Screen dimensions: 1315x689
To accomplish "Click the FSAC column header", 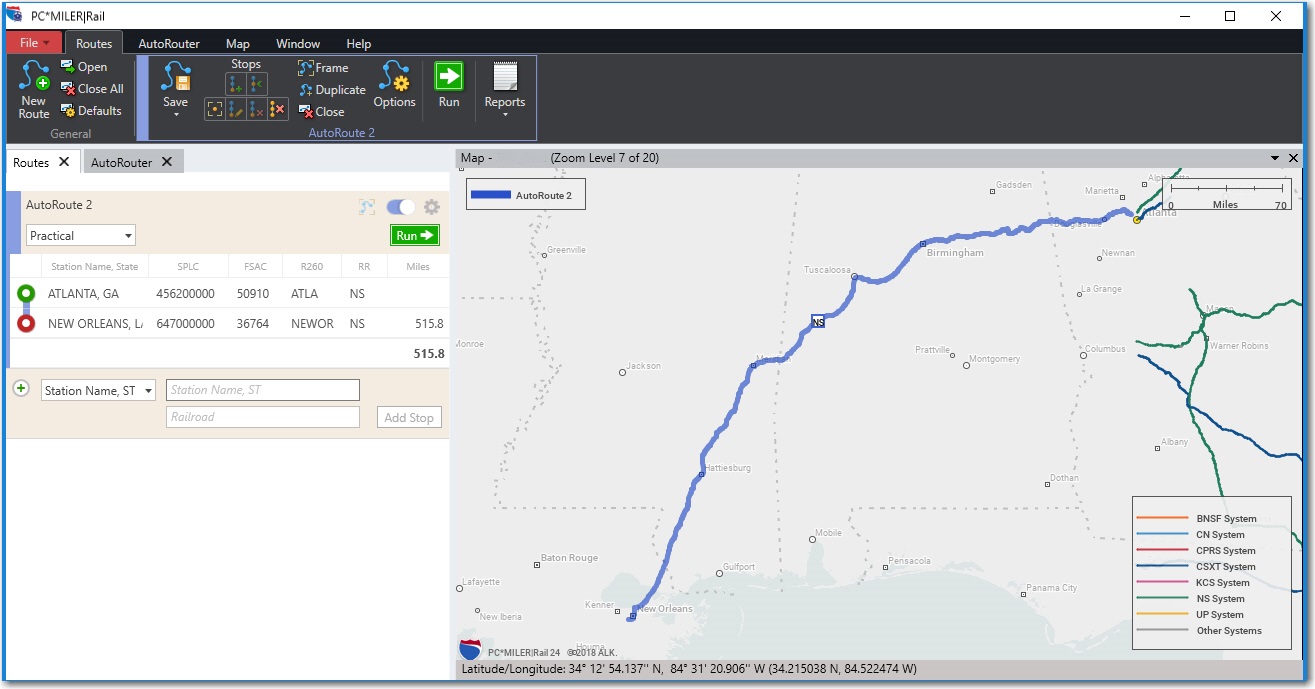I will [x=254, y=267].
